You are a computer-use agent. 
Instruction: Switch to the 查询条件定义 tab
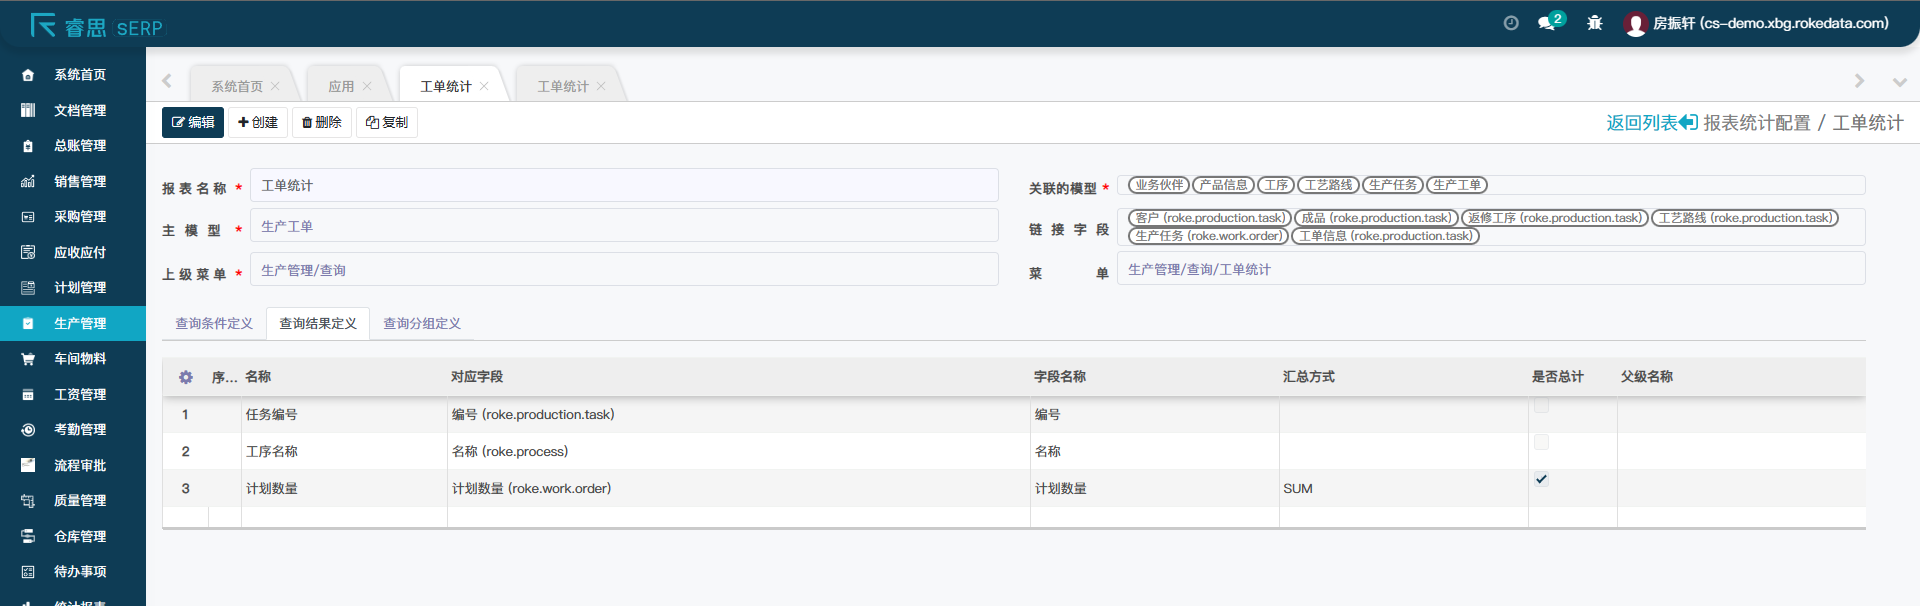point(214,324)
